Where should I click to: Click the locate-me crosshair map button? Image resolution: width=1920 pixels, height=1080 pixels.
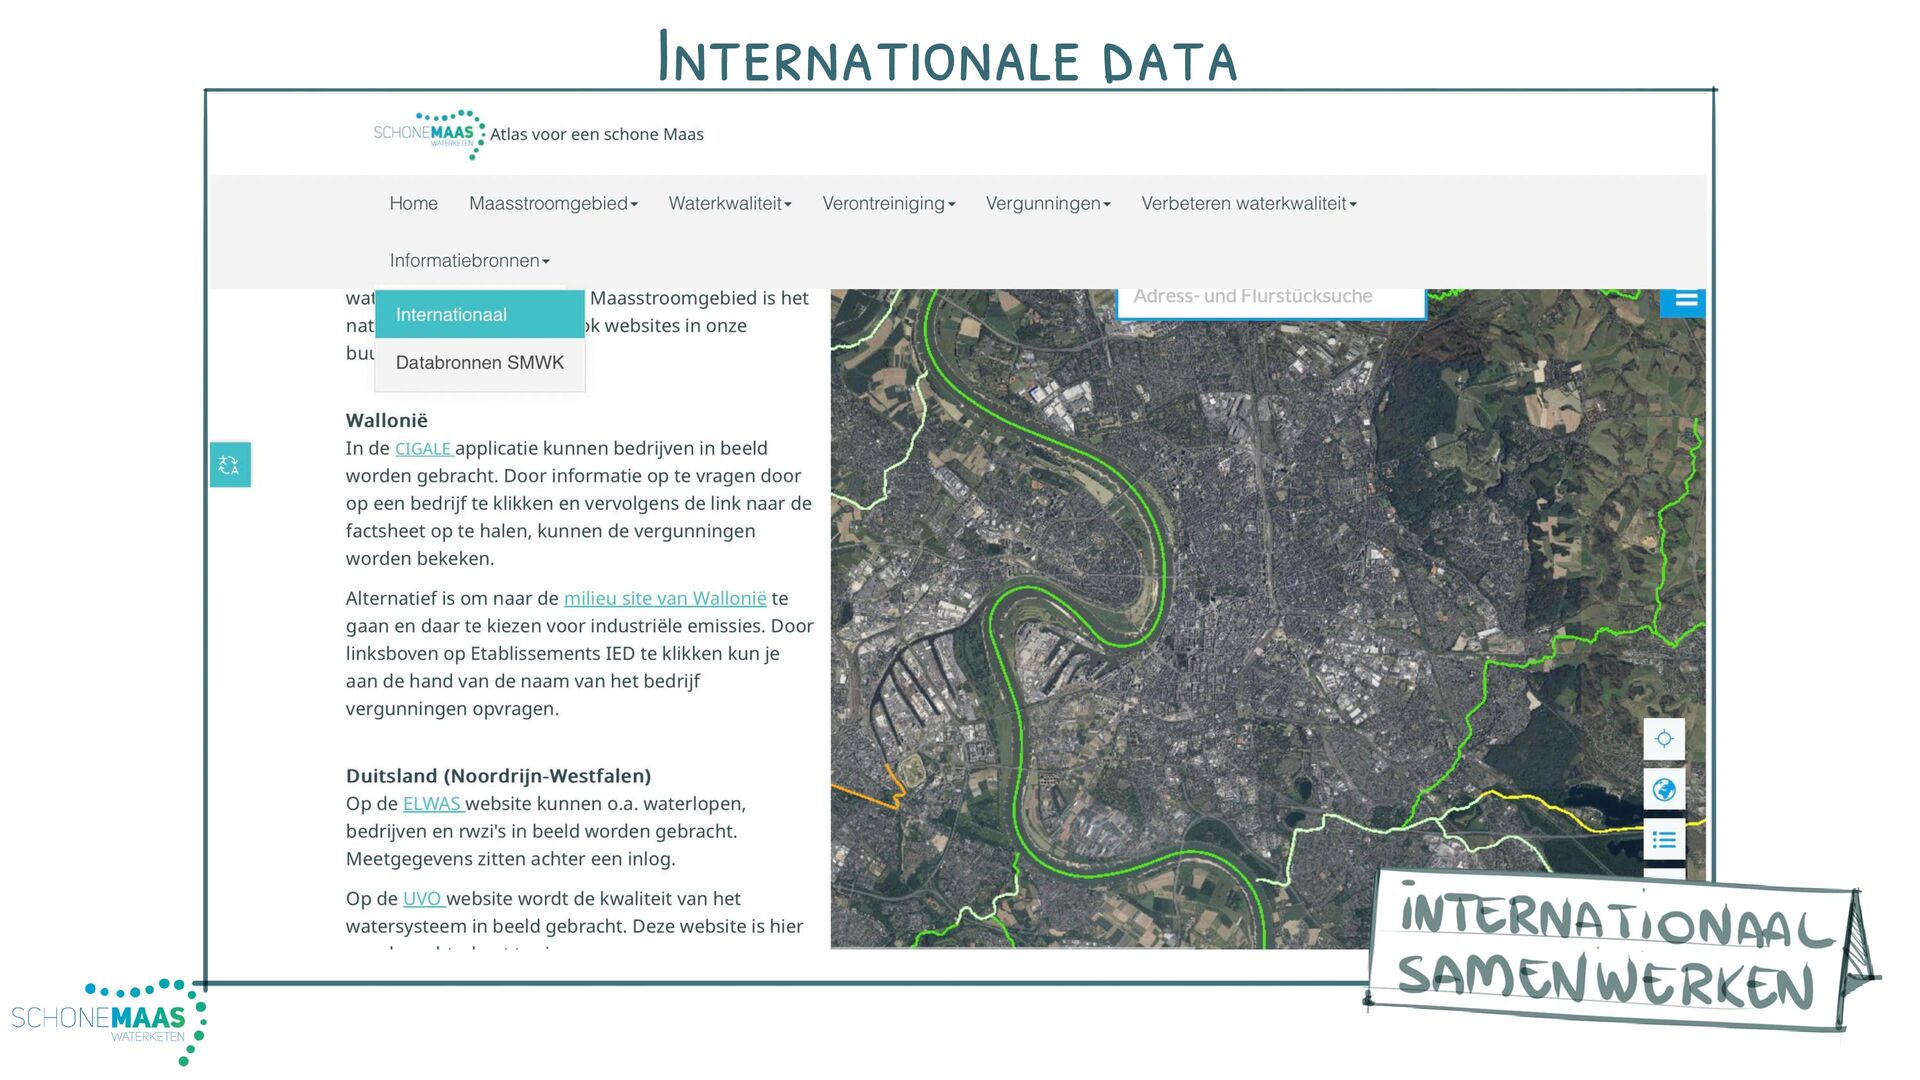pos(1664,739)
